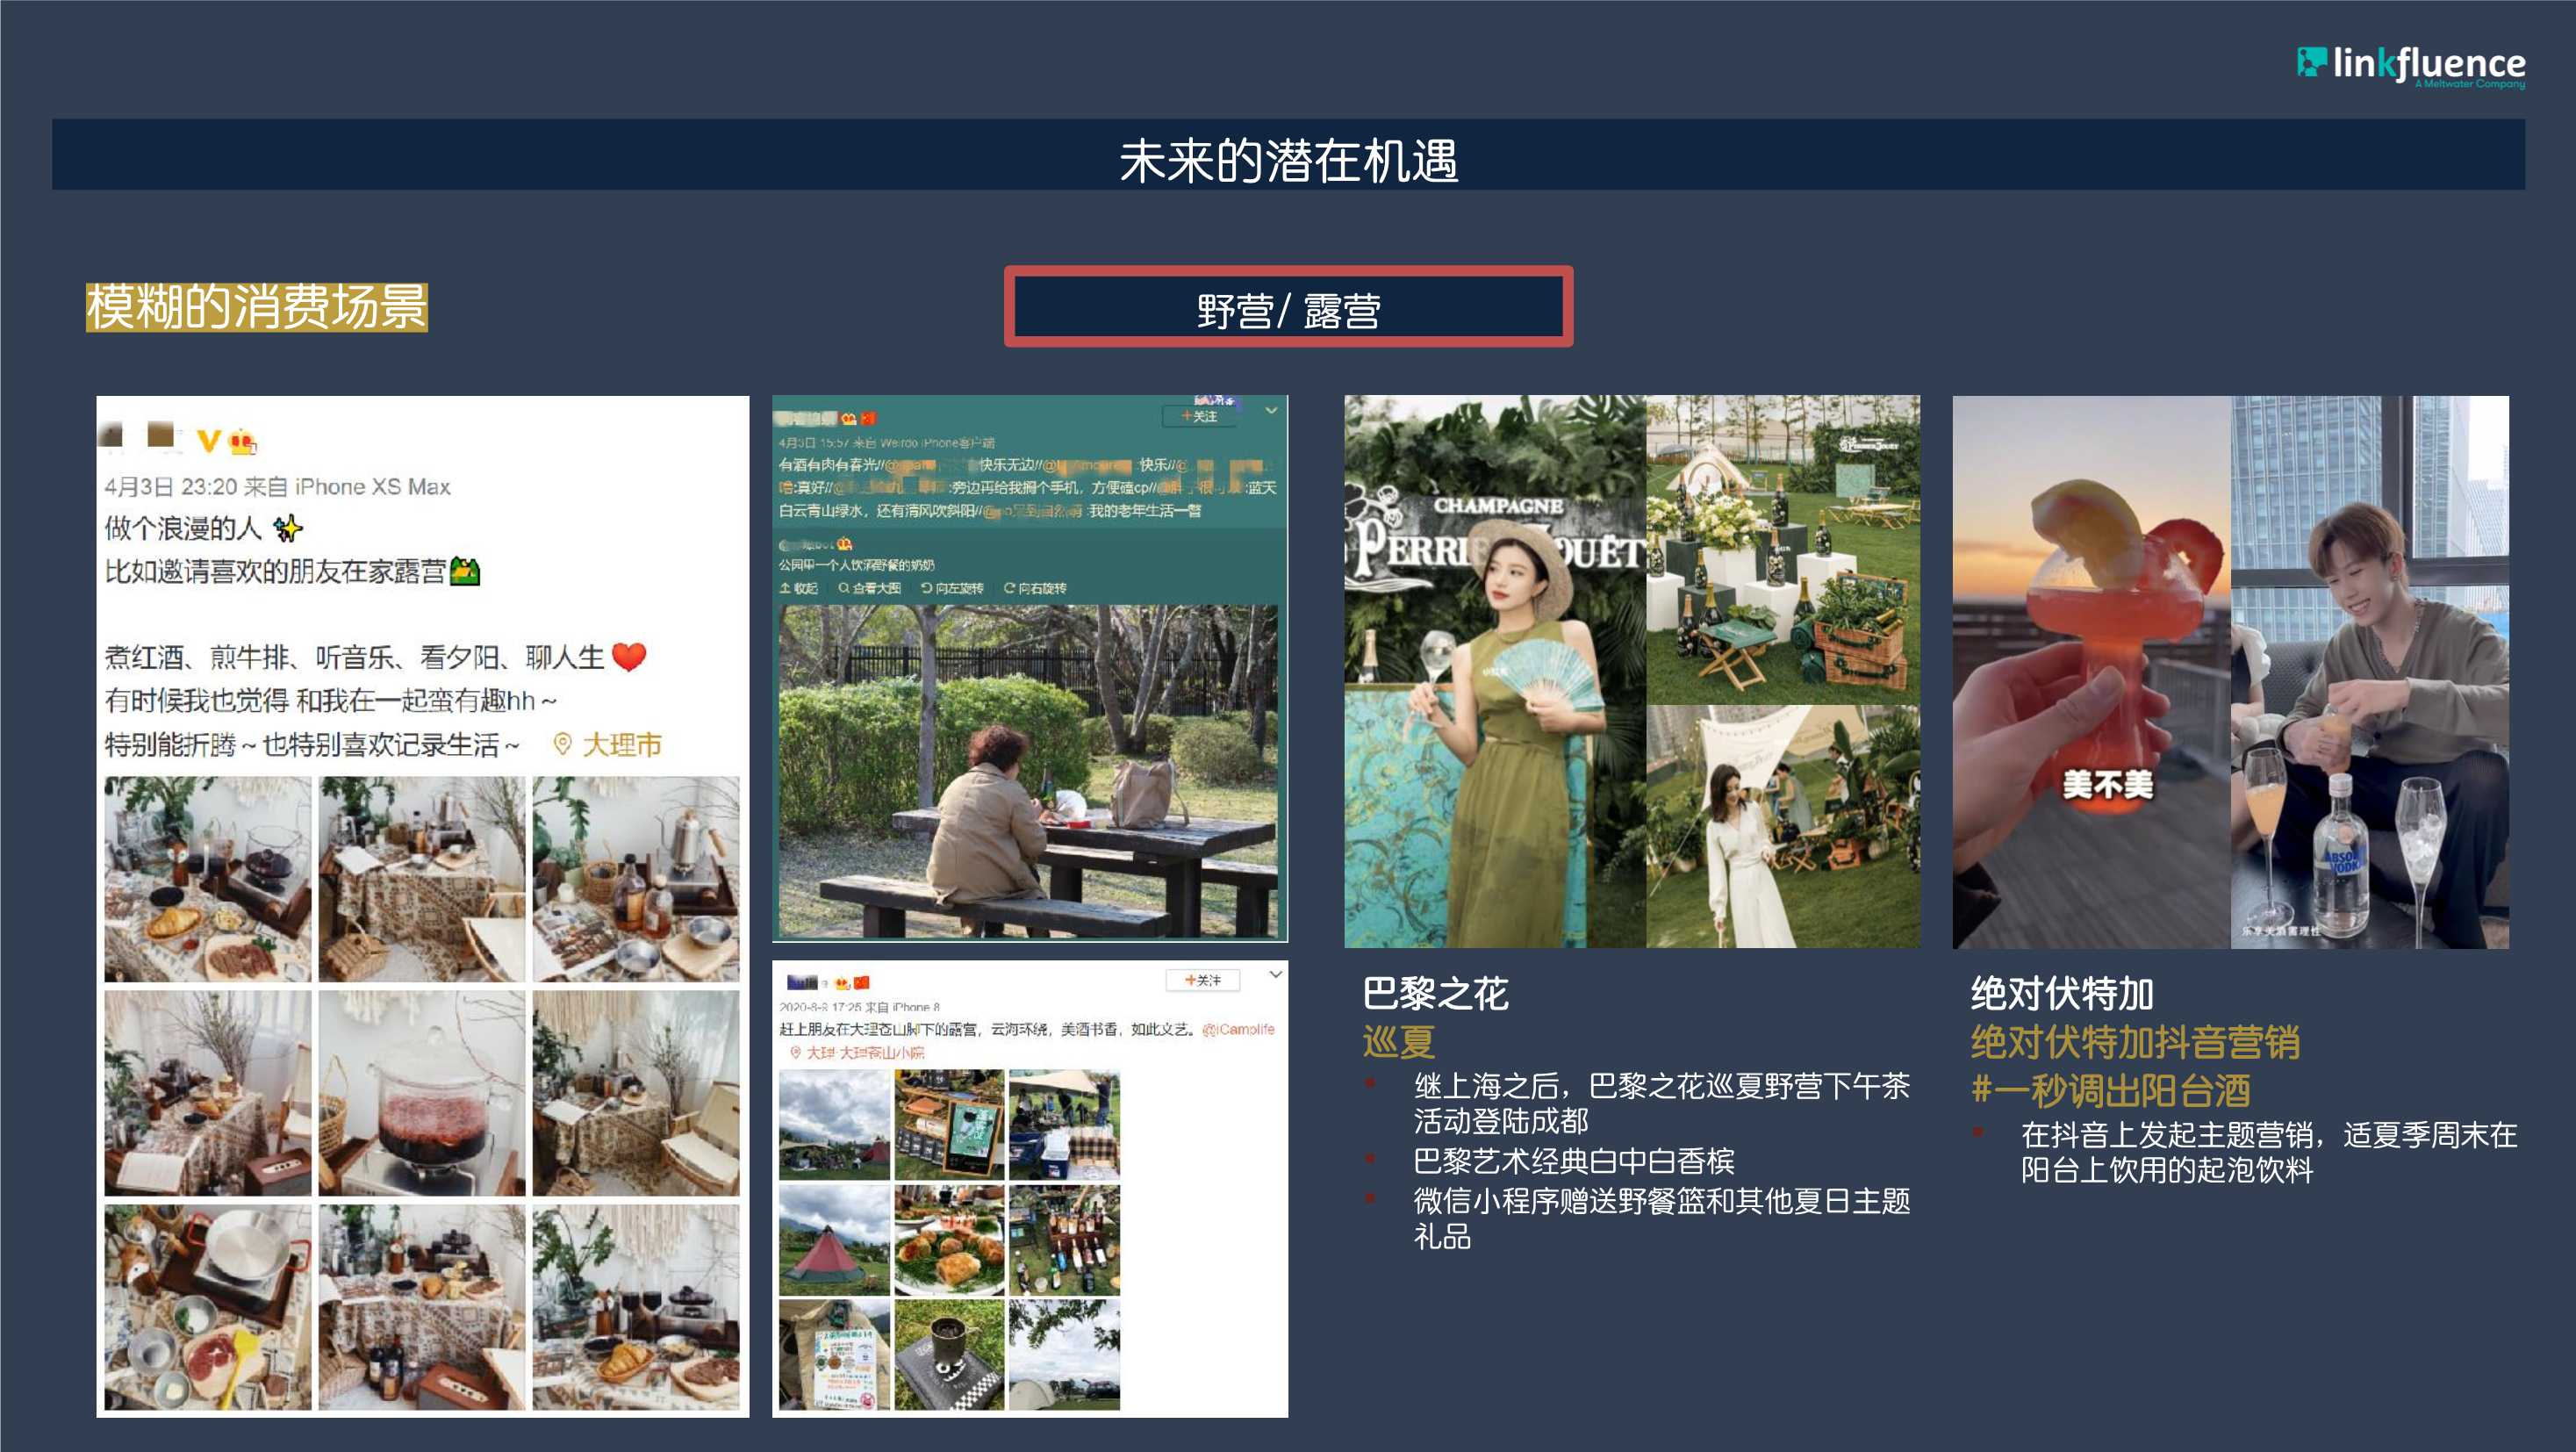This screenshot has width=2576, height=1452.
Task: Click 向右旋转 rotate-right control
Action: [x=1035, y=588]
